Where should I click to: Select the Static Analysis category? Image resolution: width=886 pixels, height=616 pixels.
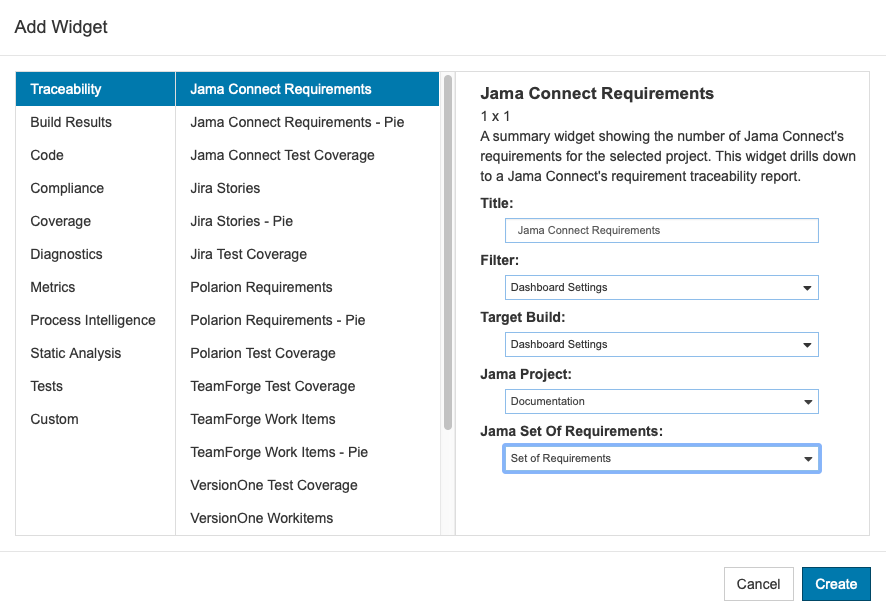(95, 353)
